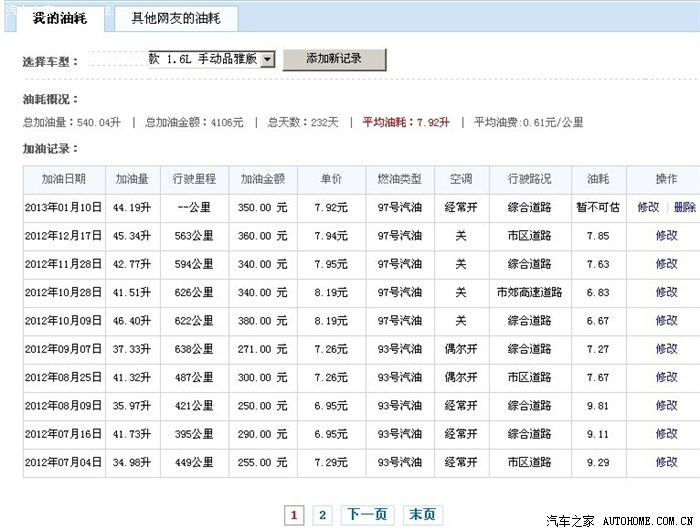This screenshot has height=530, width=700.
Task: Open the 其他网友的油耗 tab
Action: click(x=176, y=18)
